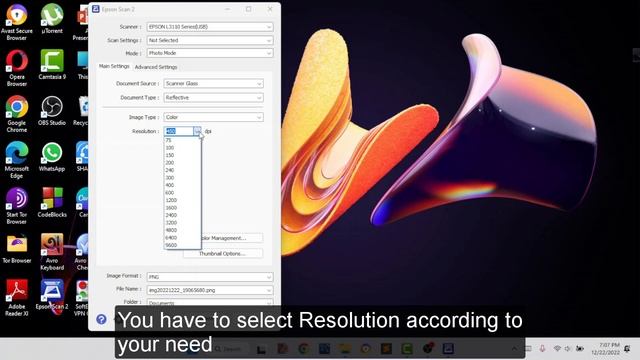640x360 pixels.
Task: Open the CodeBlocks desktop icon
Action: click(52, 202)
